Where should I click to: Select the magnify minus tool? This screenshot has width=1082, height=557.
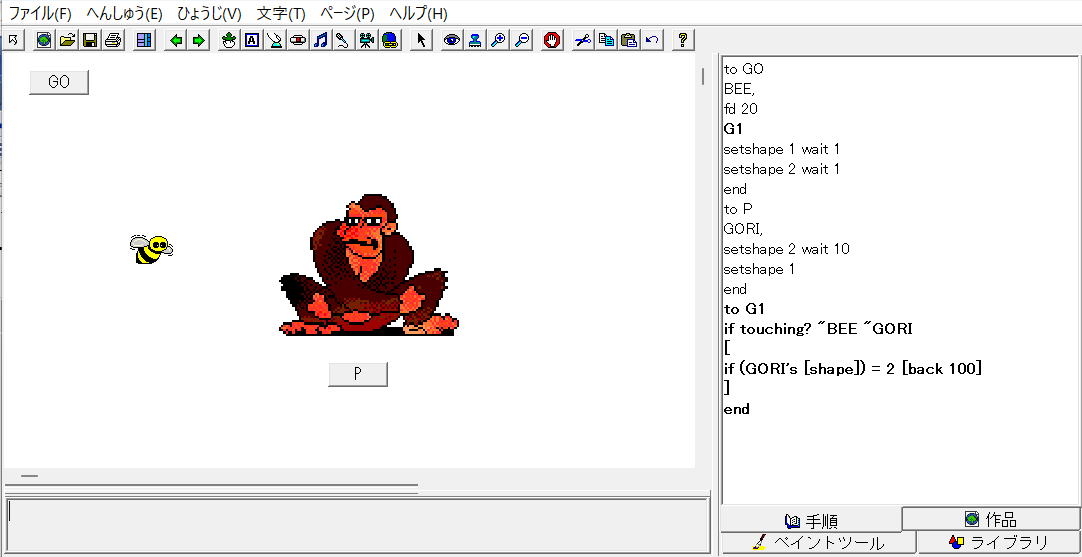[522, 40]
